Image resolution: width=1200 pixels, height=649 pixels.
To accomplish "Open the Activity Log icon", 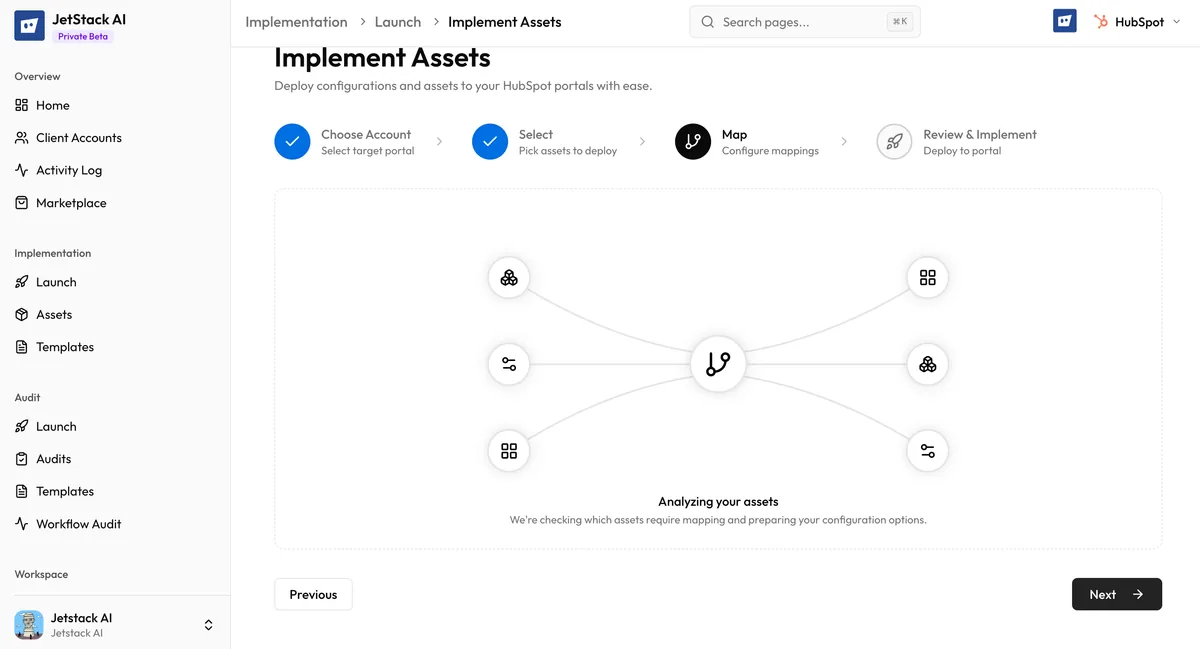I will (x=22, y=170).
